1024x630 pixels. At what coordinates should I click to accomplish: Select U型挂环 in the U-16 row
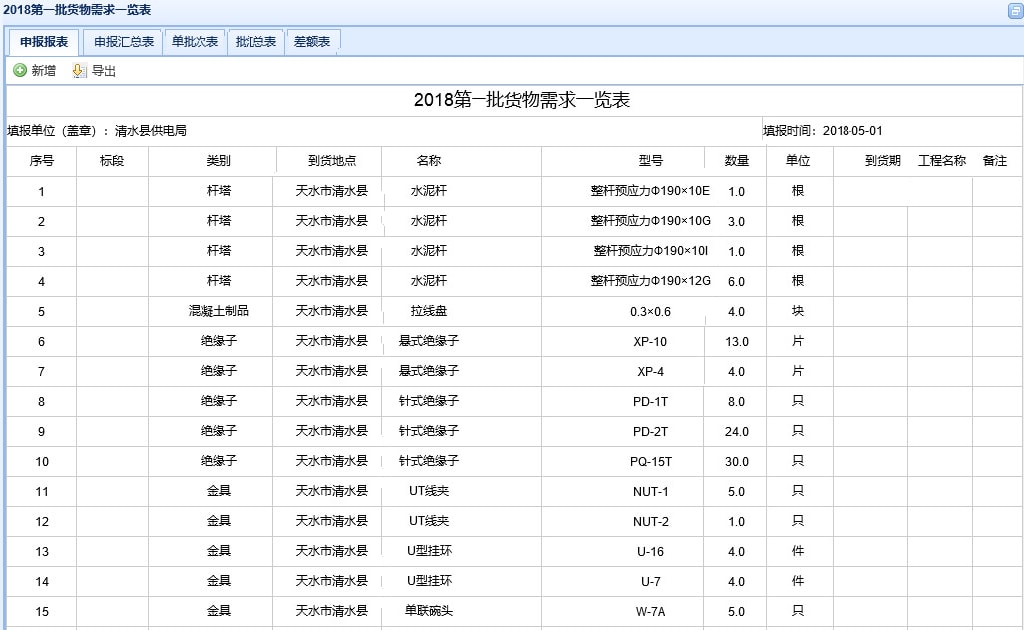click(429, 551)
